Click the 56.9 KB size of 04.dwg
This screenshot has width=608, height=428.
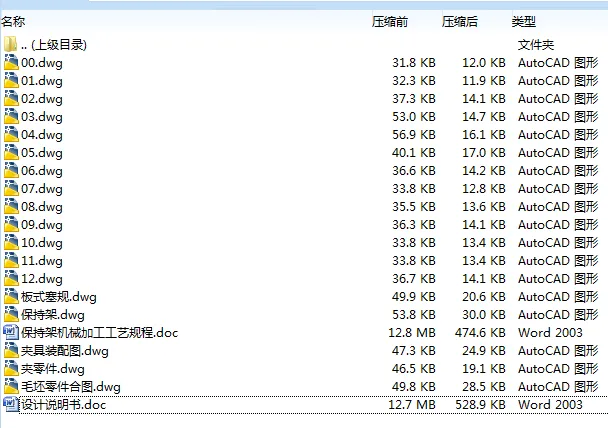pos(414,135)
